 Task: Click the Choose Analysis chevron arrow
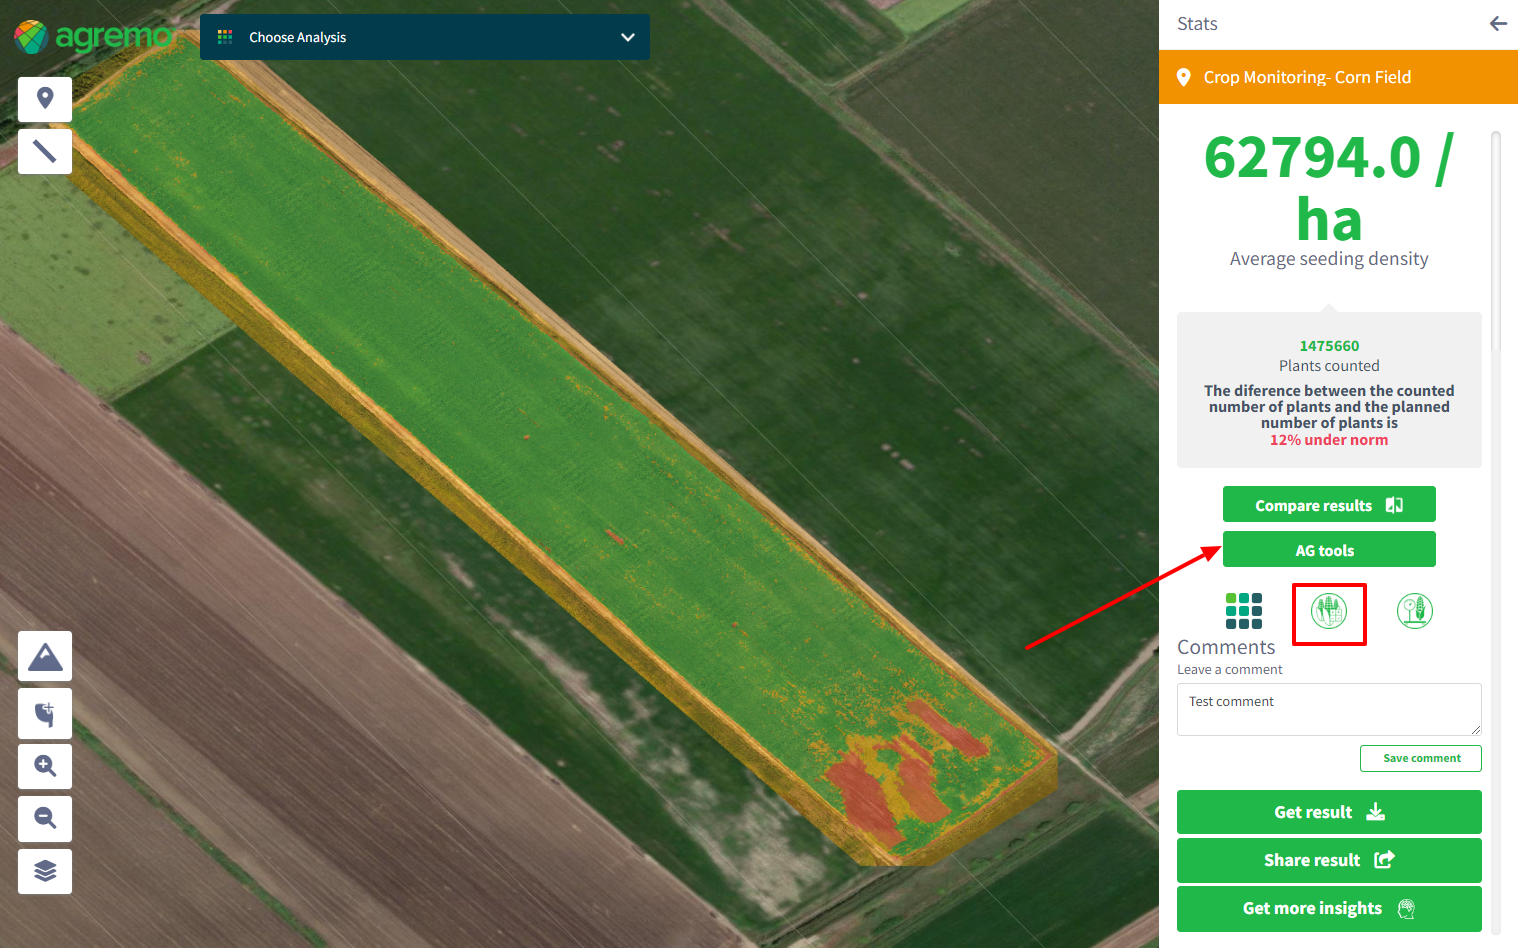628,37
